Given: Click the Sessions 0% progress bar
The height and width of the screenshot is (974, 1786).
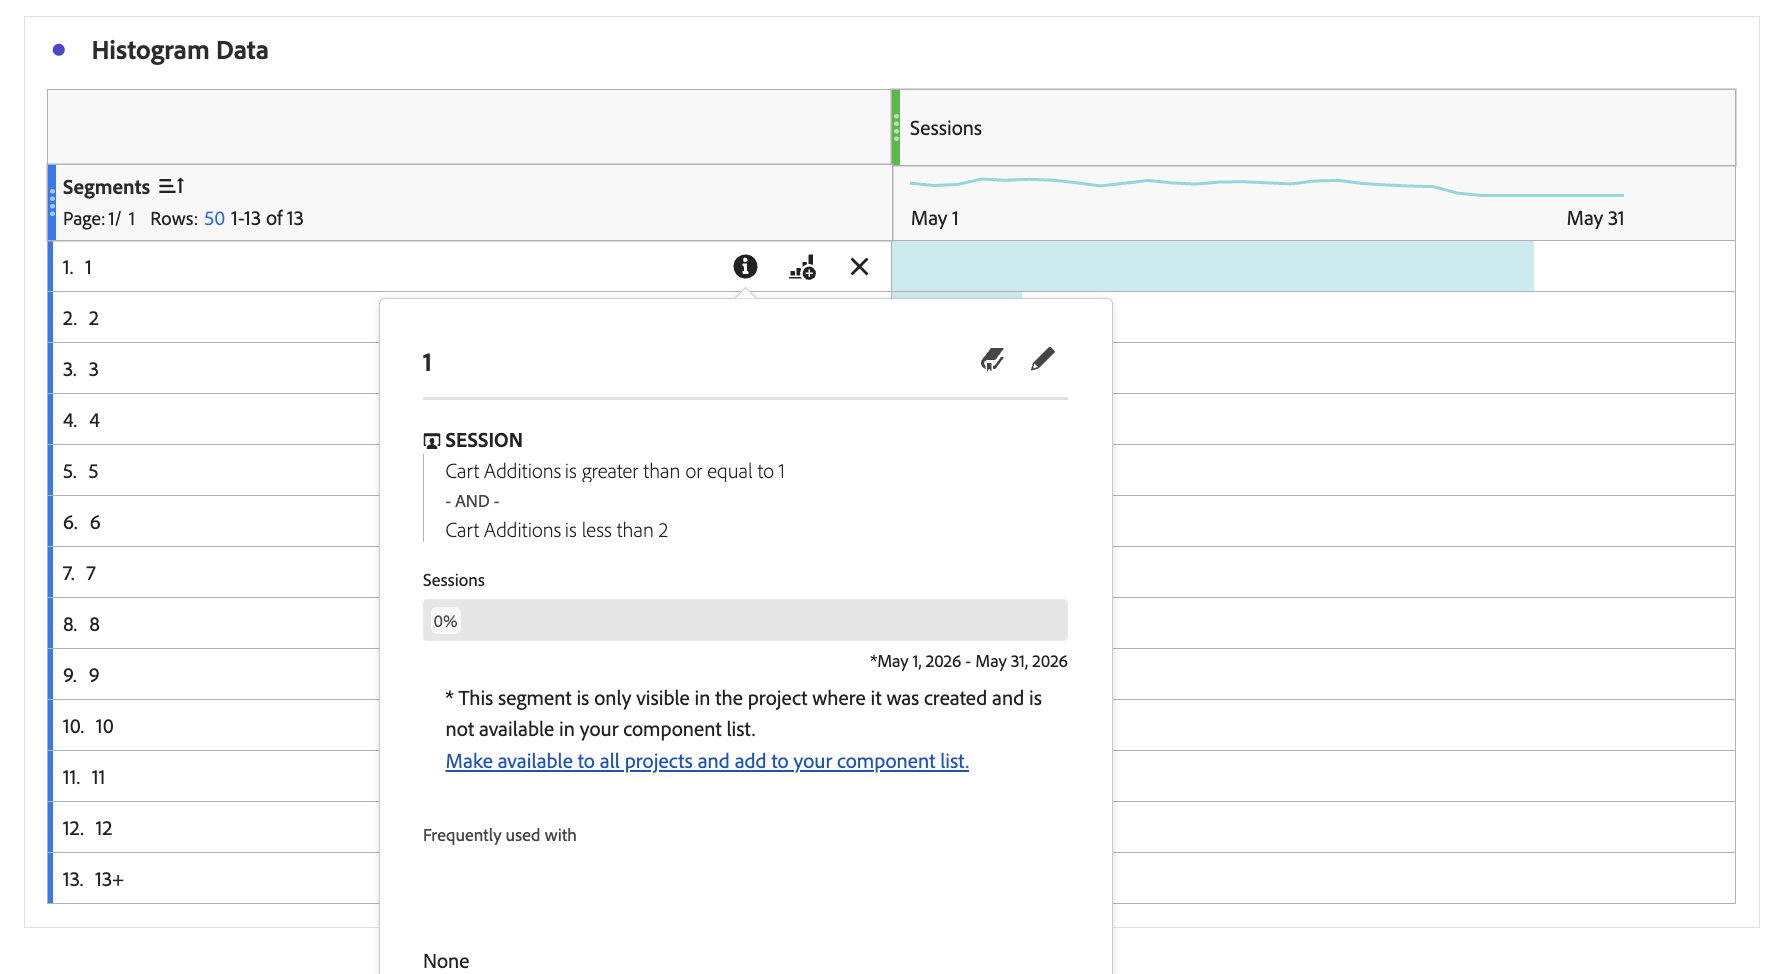Looking at the screenshot, I should point(745,620).
